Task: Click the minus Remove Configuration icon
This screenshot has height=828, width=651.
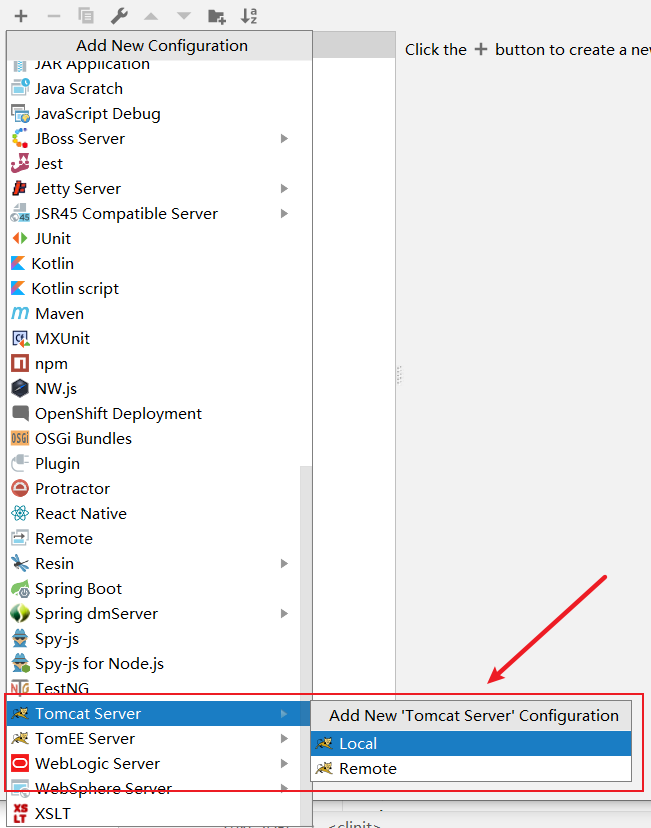Action: [53, 16]
